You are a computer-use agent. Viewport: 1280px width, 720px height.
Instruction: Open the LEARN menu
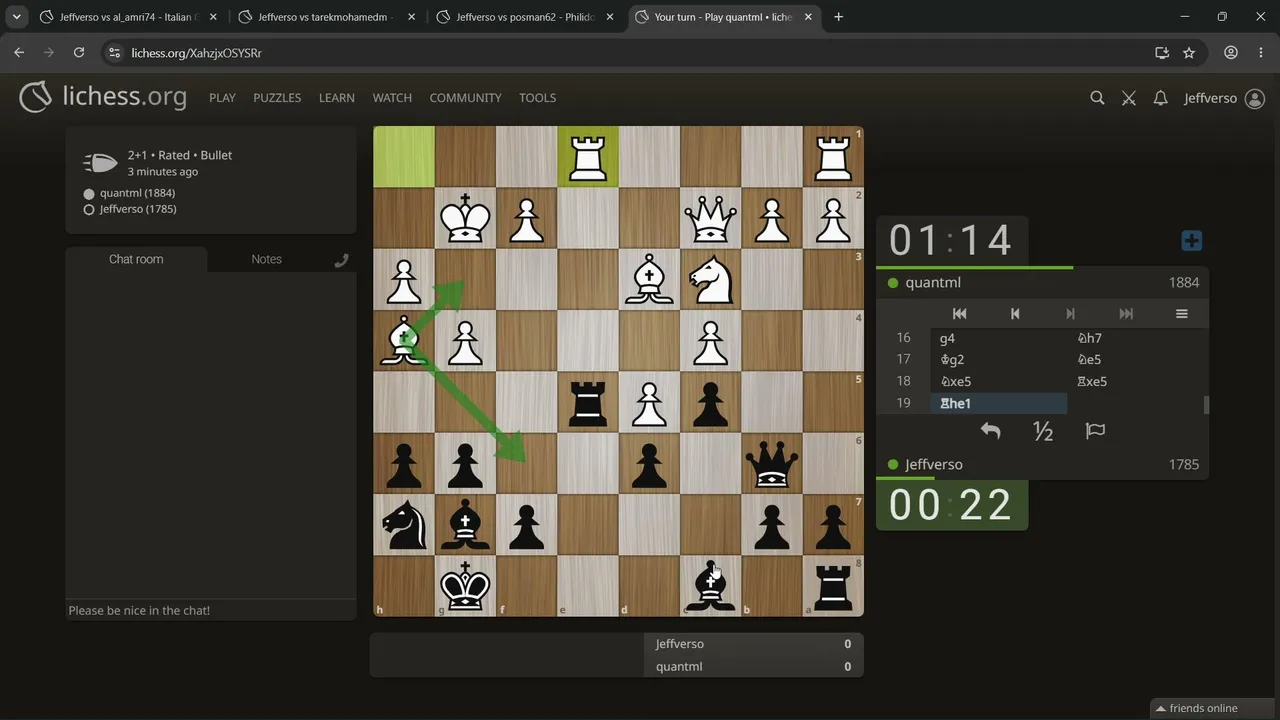337,98
